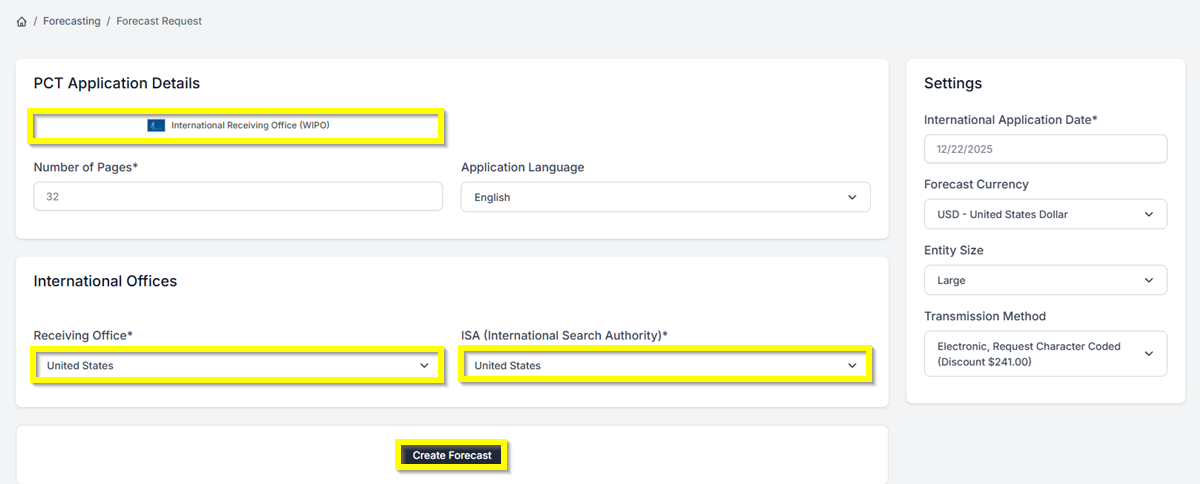Click the Entity Size chevron arrow
1200x484 pixels.
tap(1149, 281)
